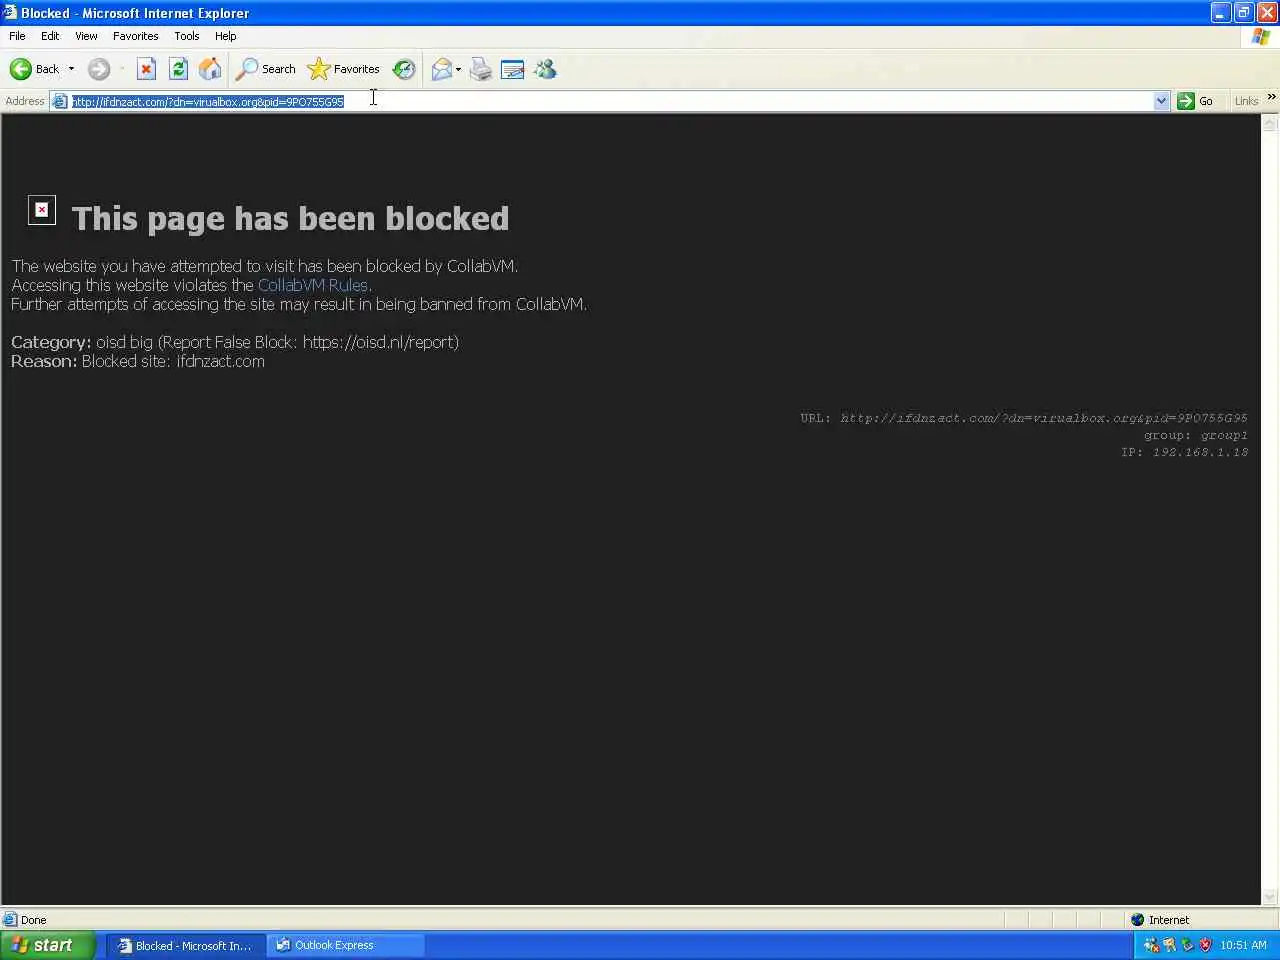Print the page with the printer icon

(x=481, y=69)
